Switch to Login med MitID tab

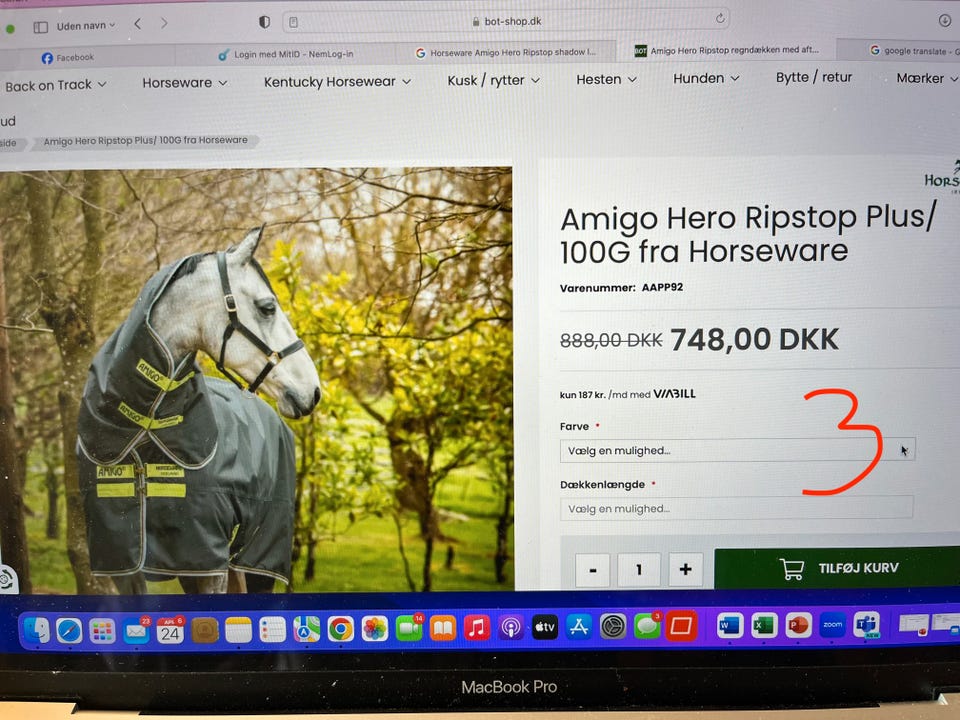pos(287,54)
